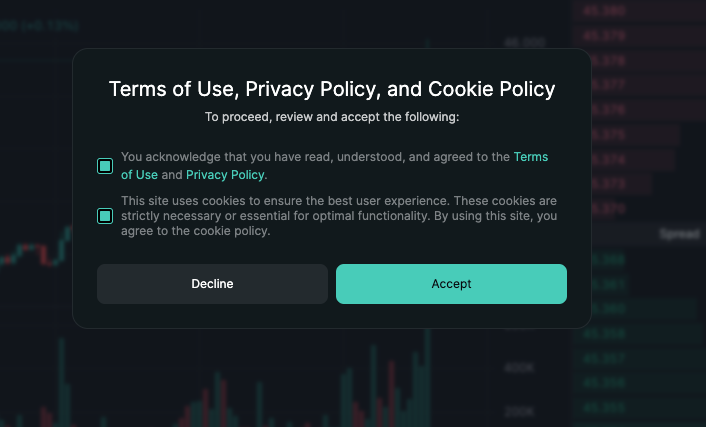Screen dimensions: 706x427
Task: Click the 400K volume axis label
Action: (519, 368)
